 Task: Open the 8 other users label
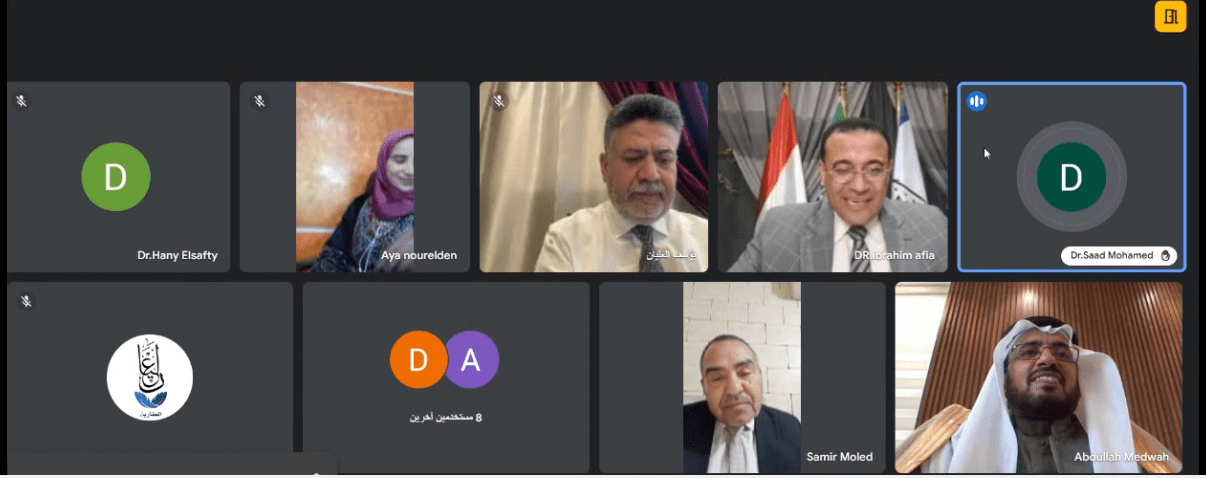pos(446,417)
